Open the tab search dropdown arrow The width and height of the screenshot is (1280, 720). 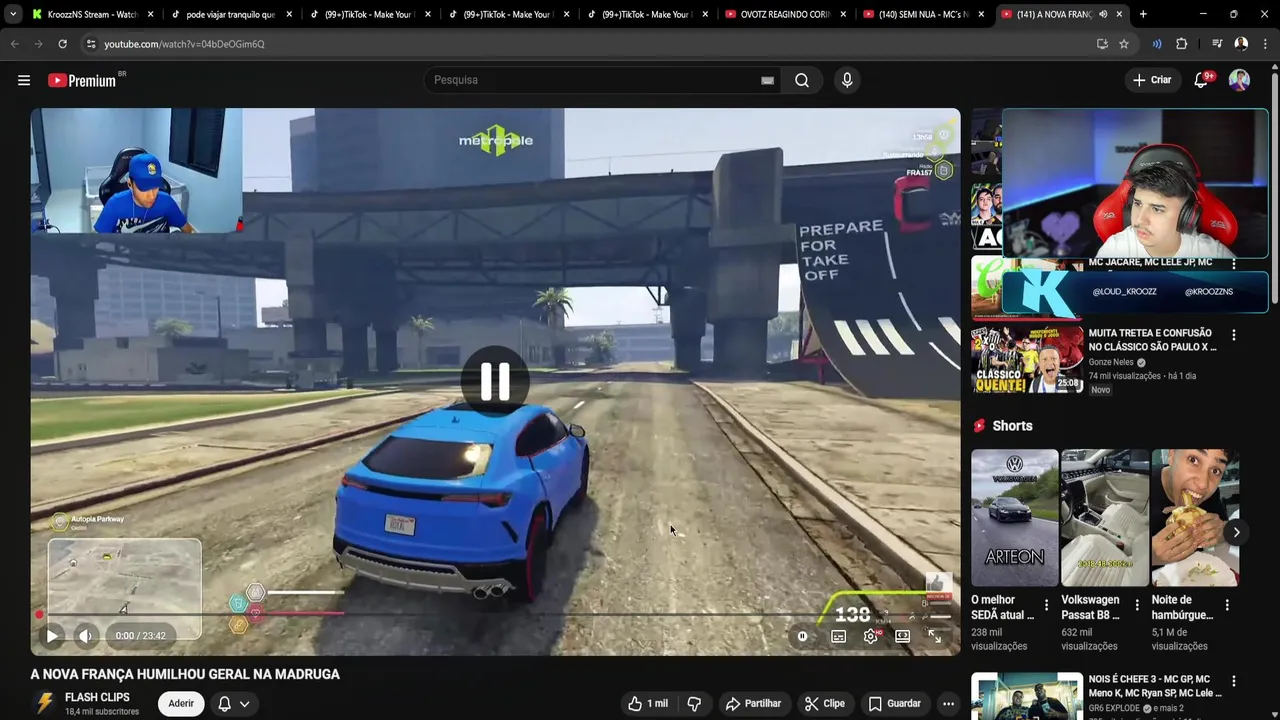click(13, 14)
